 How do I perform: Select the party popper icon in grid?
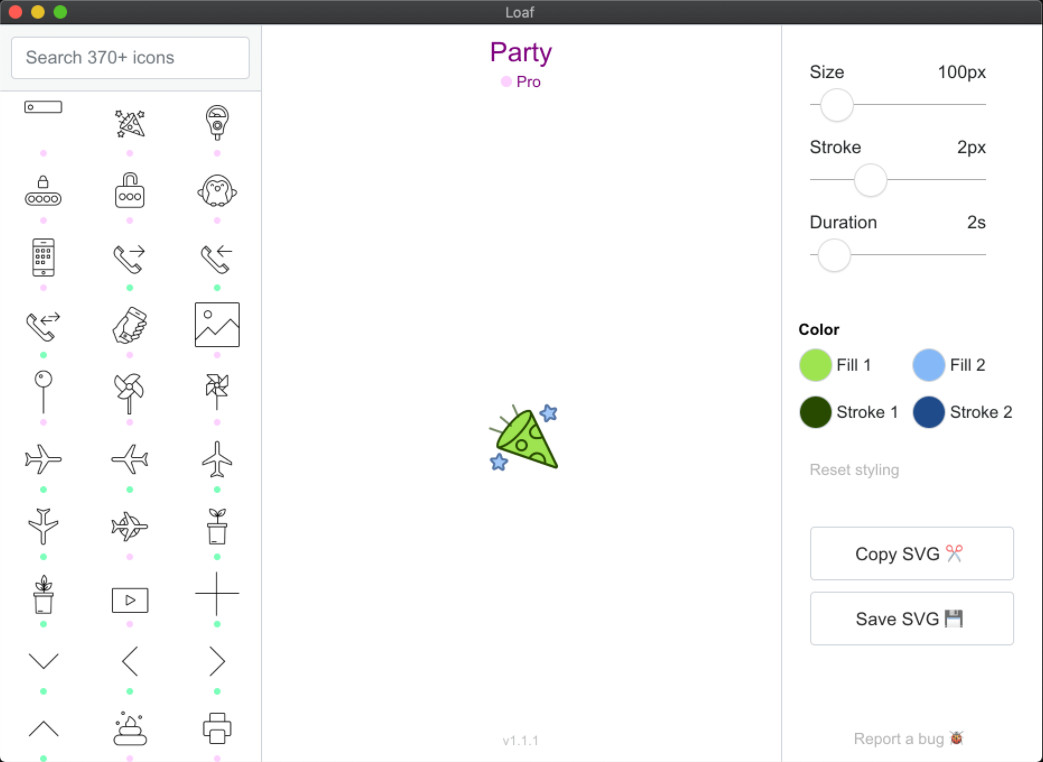tap(130, 124)
